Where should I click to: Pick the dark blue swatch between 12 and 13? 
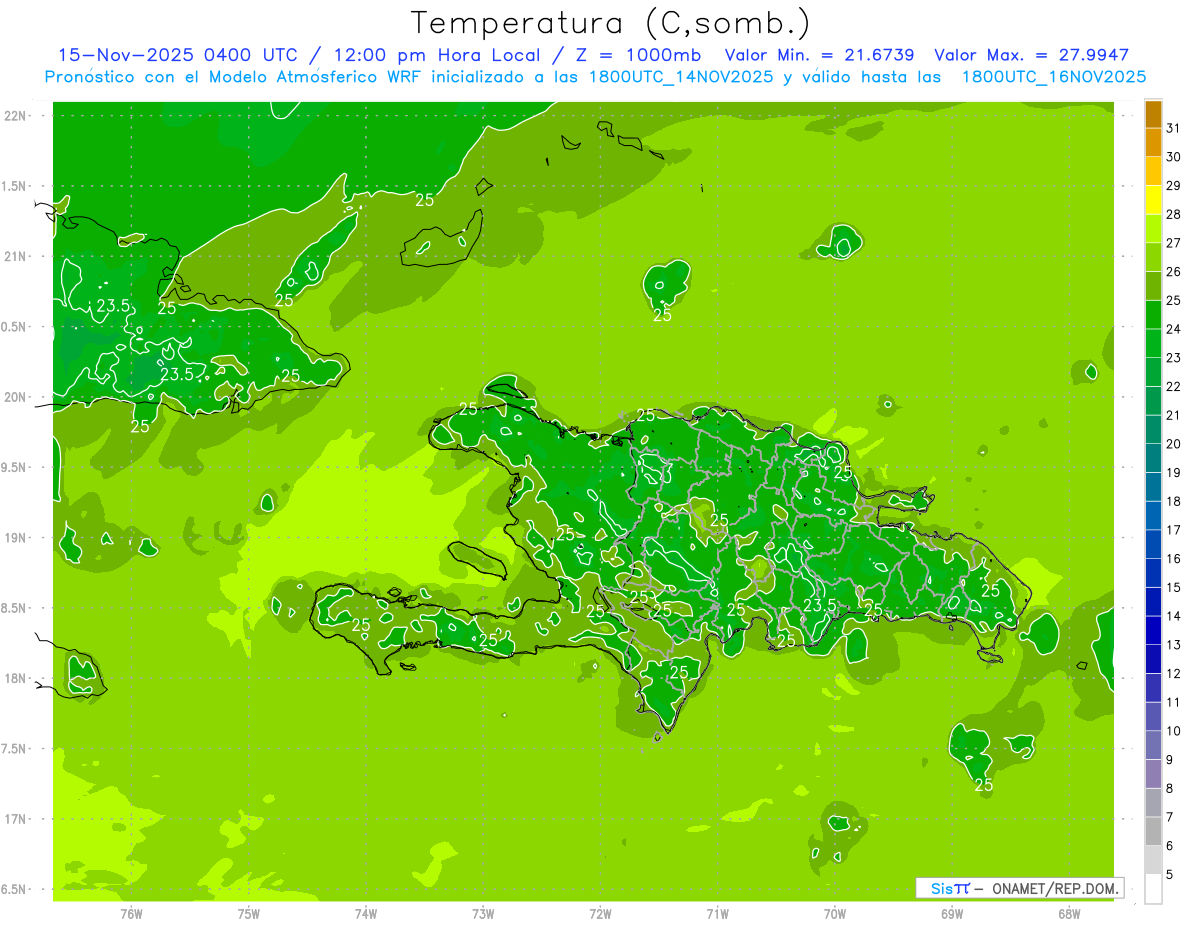tap(1153, 659)
